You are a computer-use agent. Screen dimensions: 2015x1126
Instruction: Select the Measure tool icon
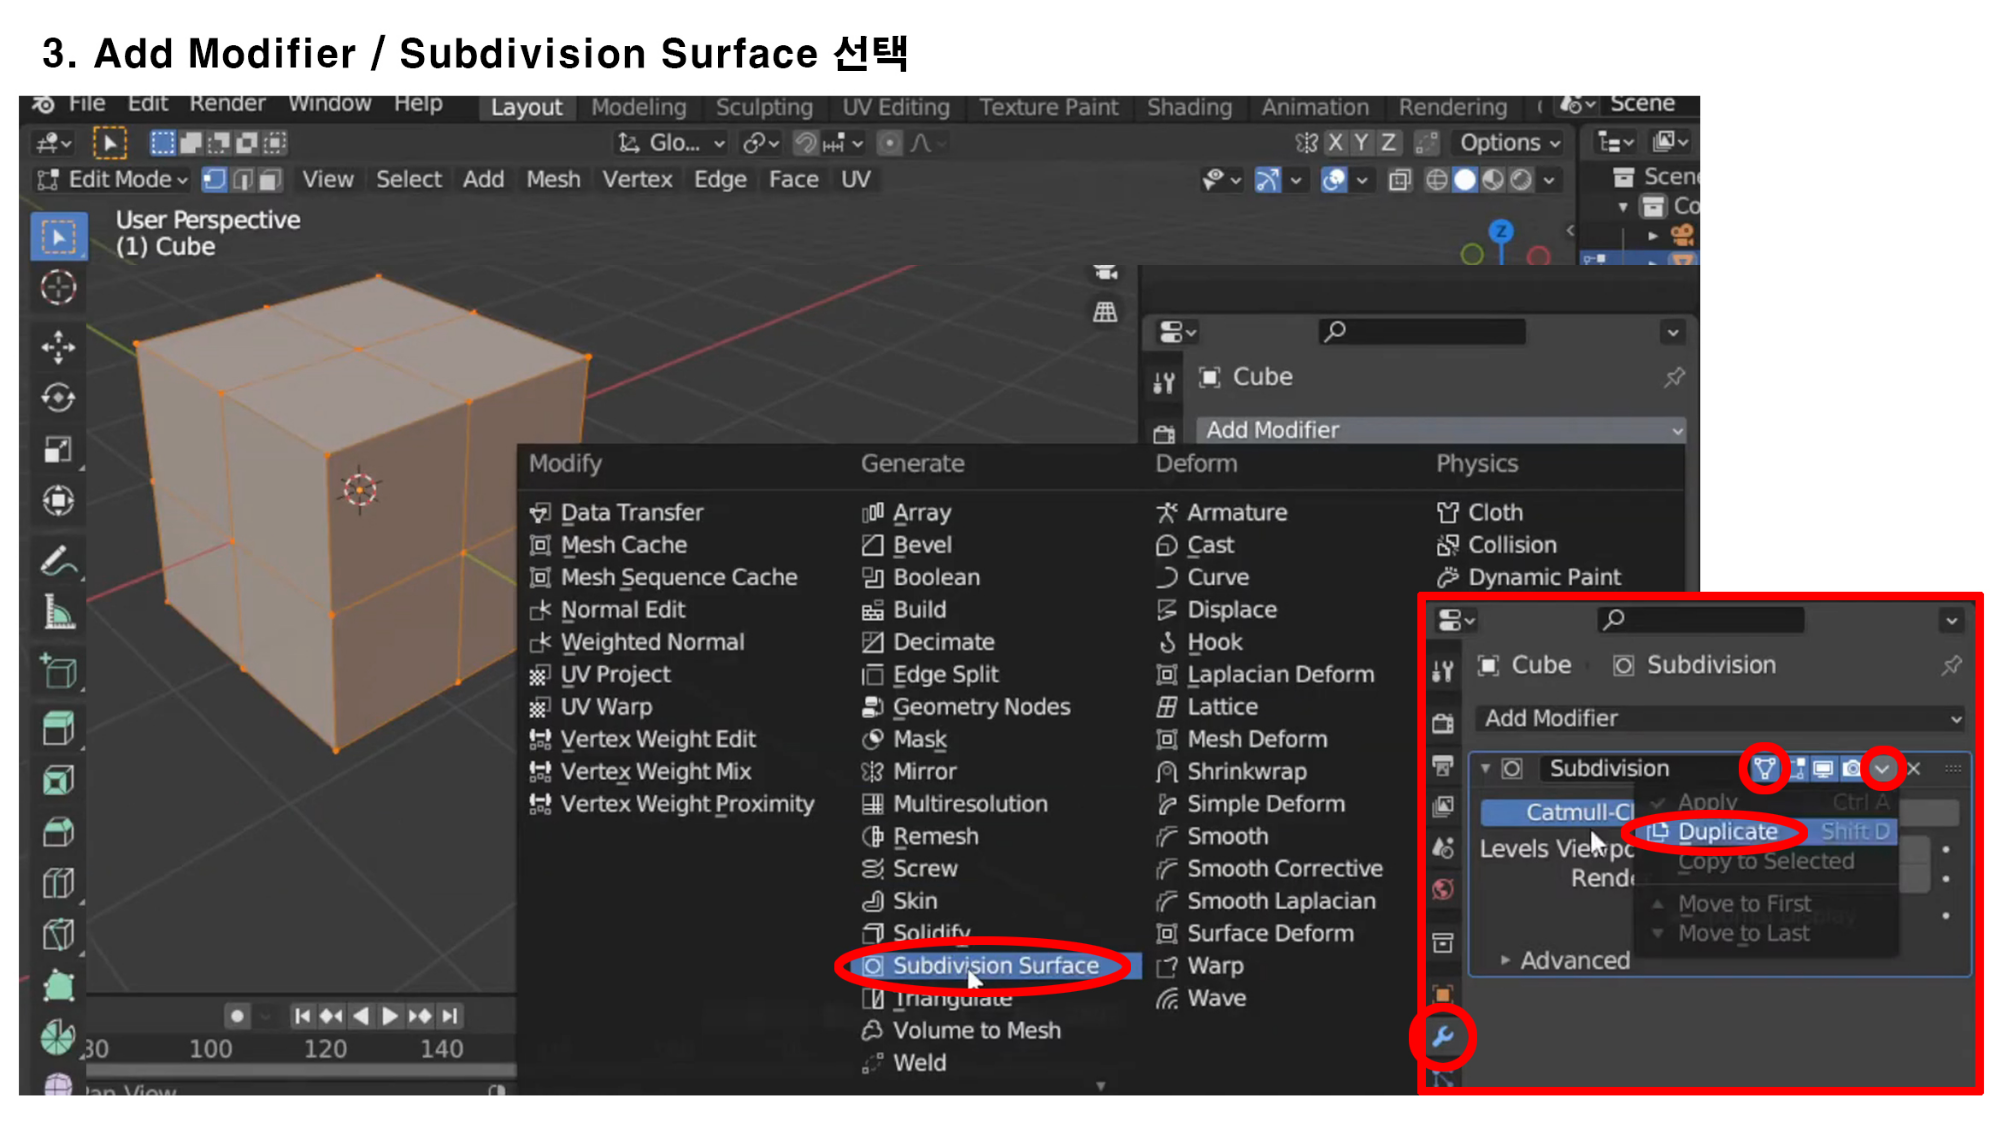[58, 613]
